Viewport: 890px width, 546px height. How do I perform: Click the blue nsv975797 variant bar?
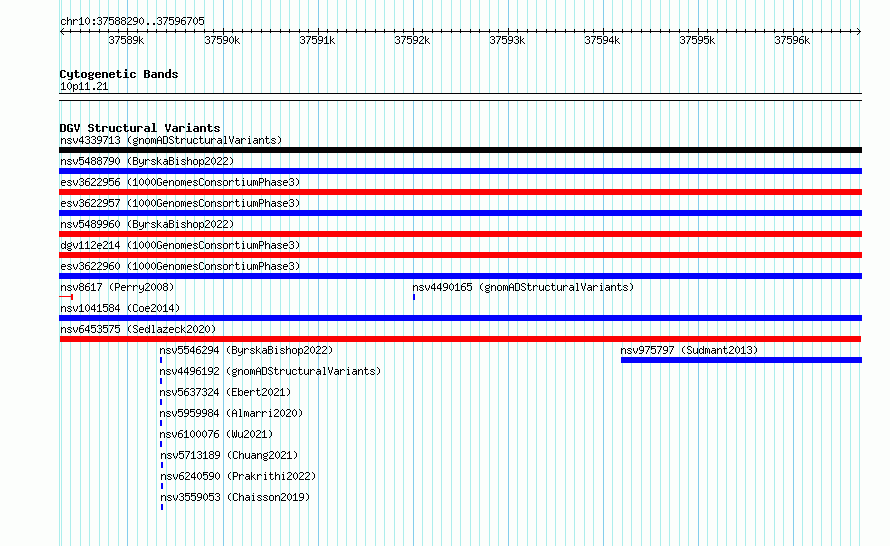pyautogui.click(x=741, y=360)
